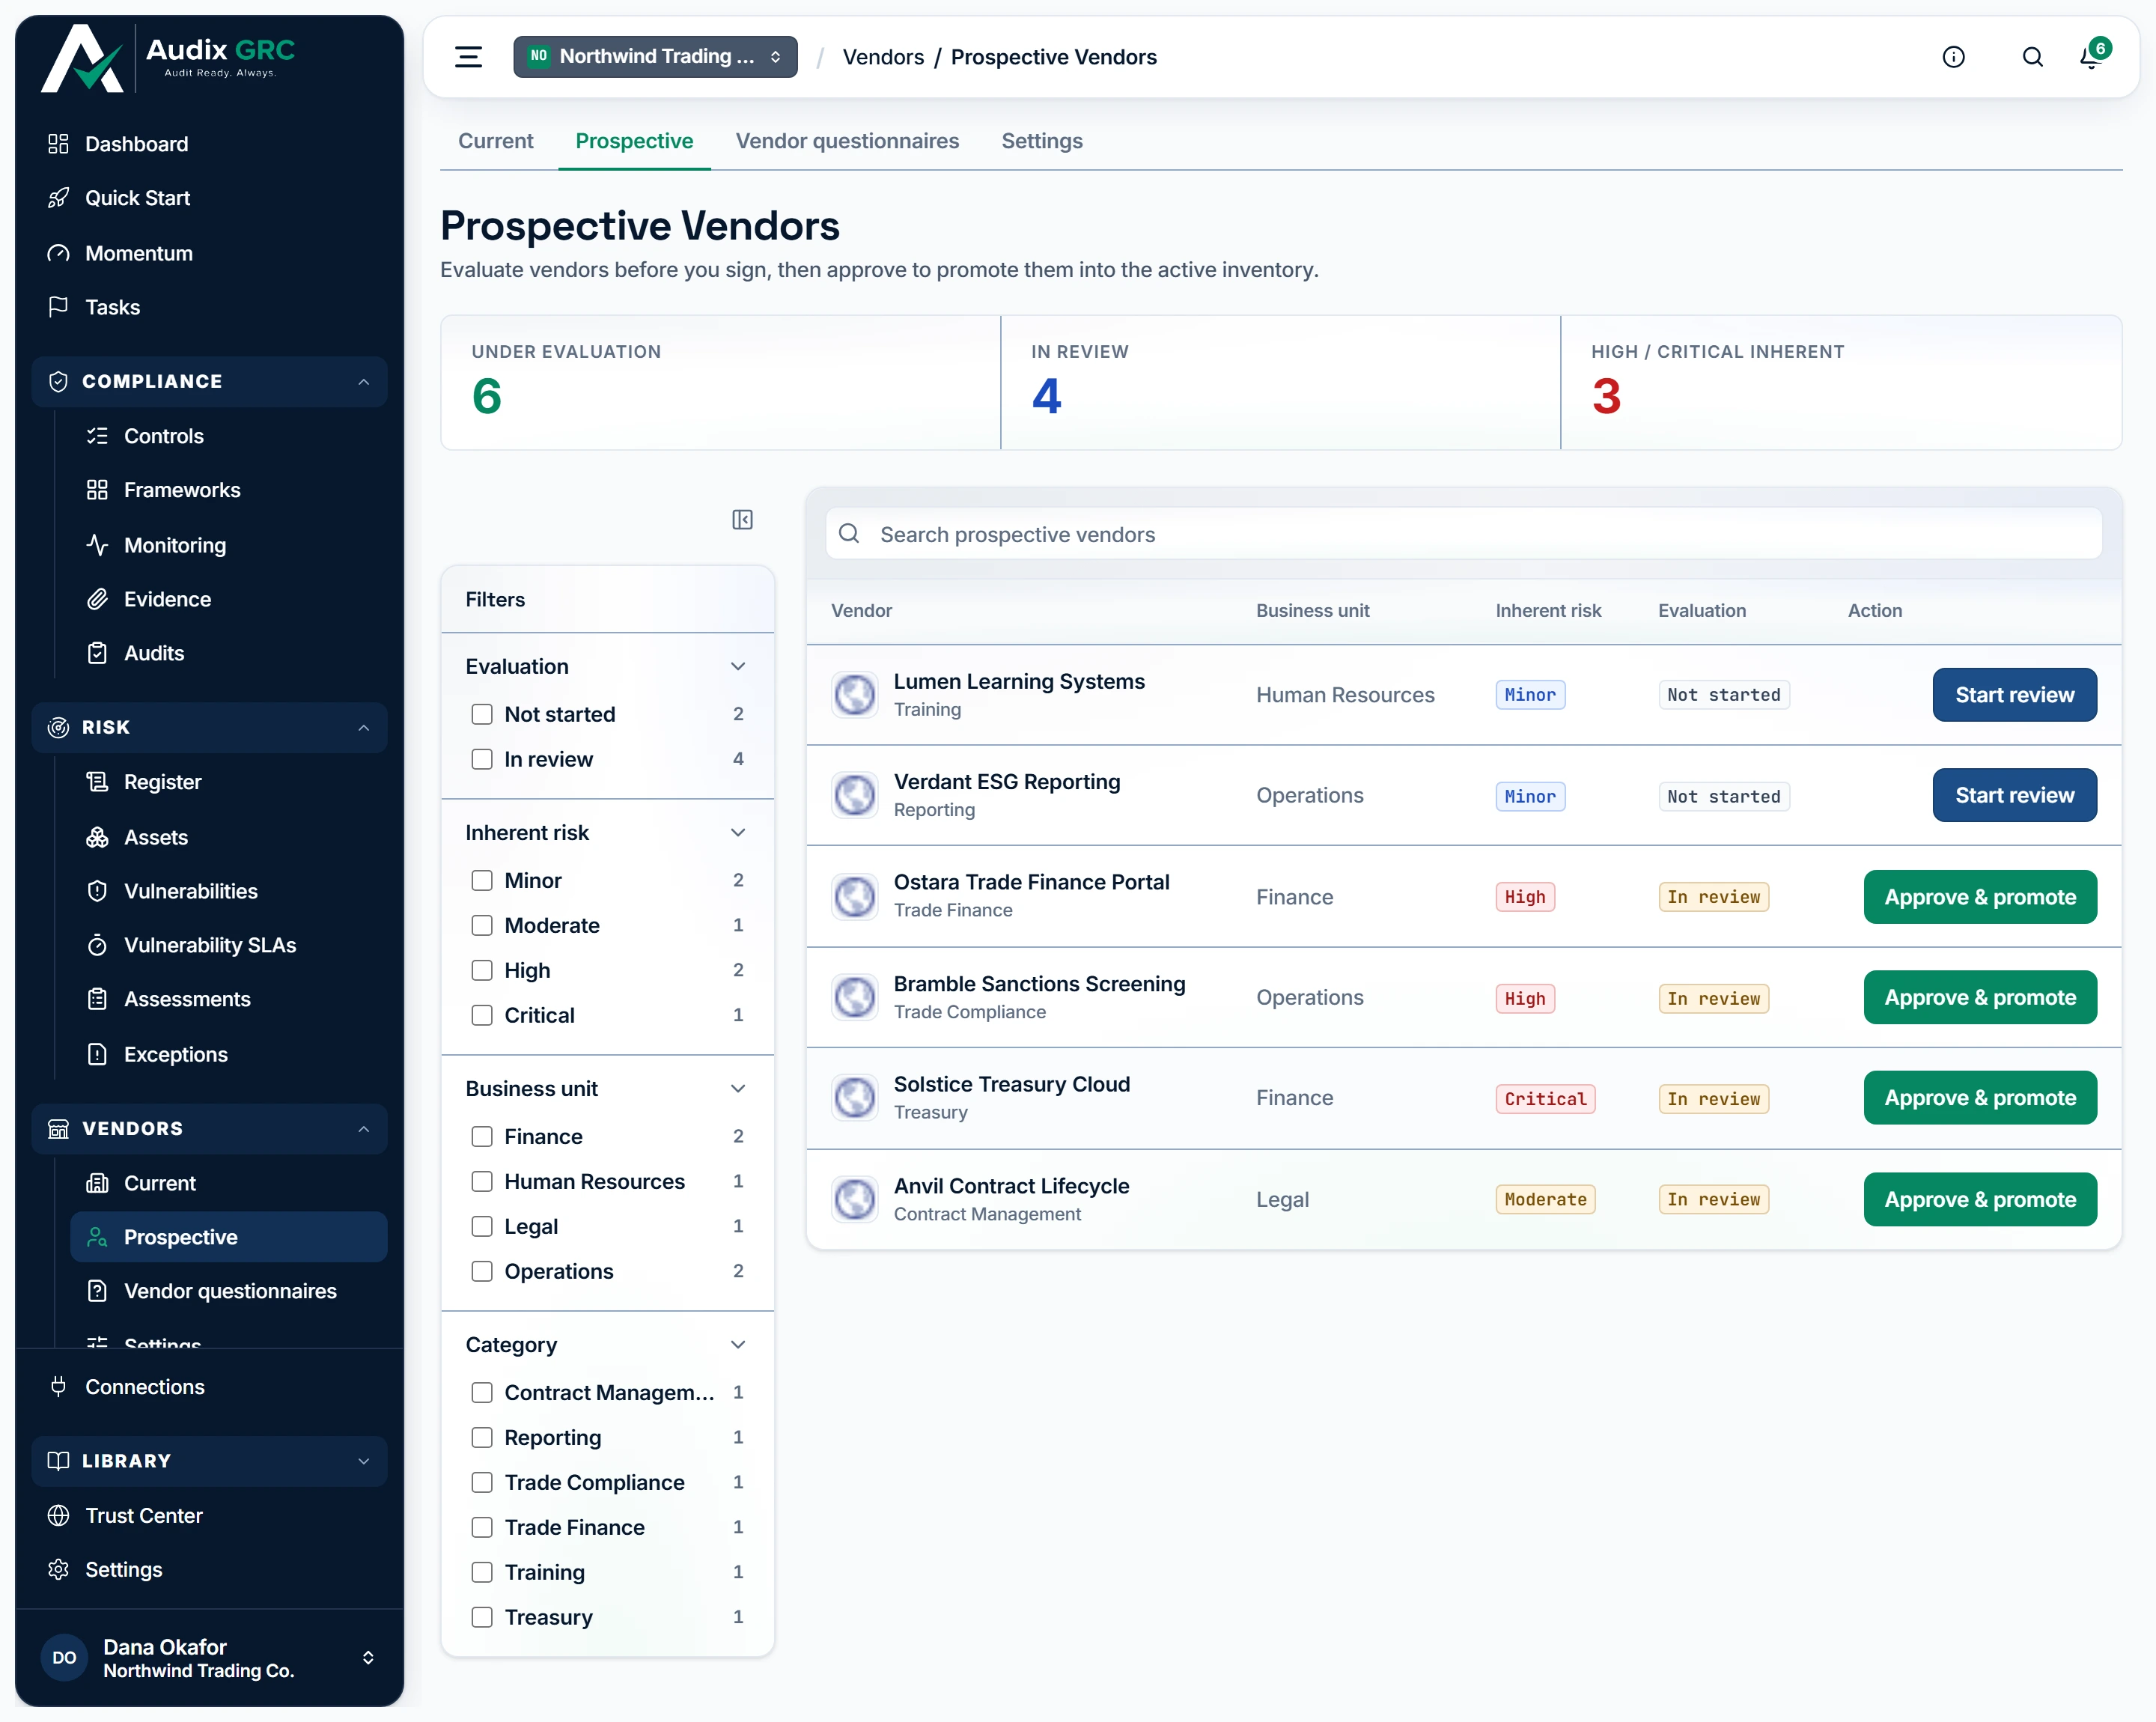The width and height of the screenshot is (2156, 1722).
Task: Open the Risk Register item
Action: coord(228,782)
